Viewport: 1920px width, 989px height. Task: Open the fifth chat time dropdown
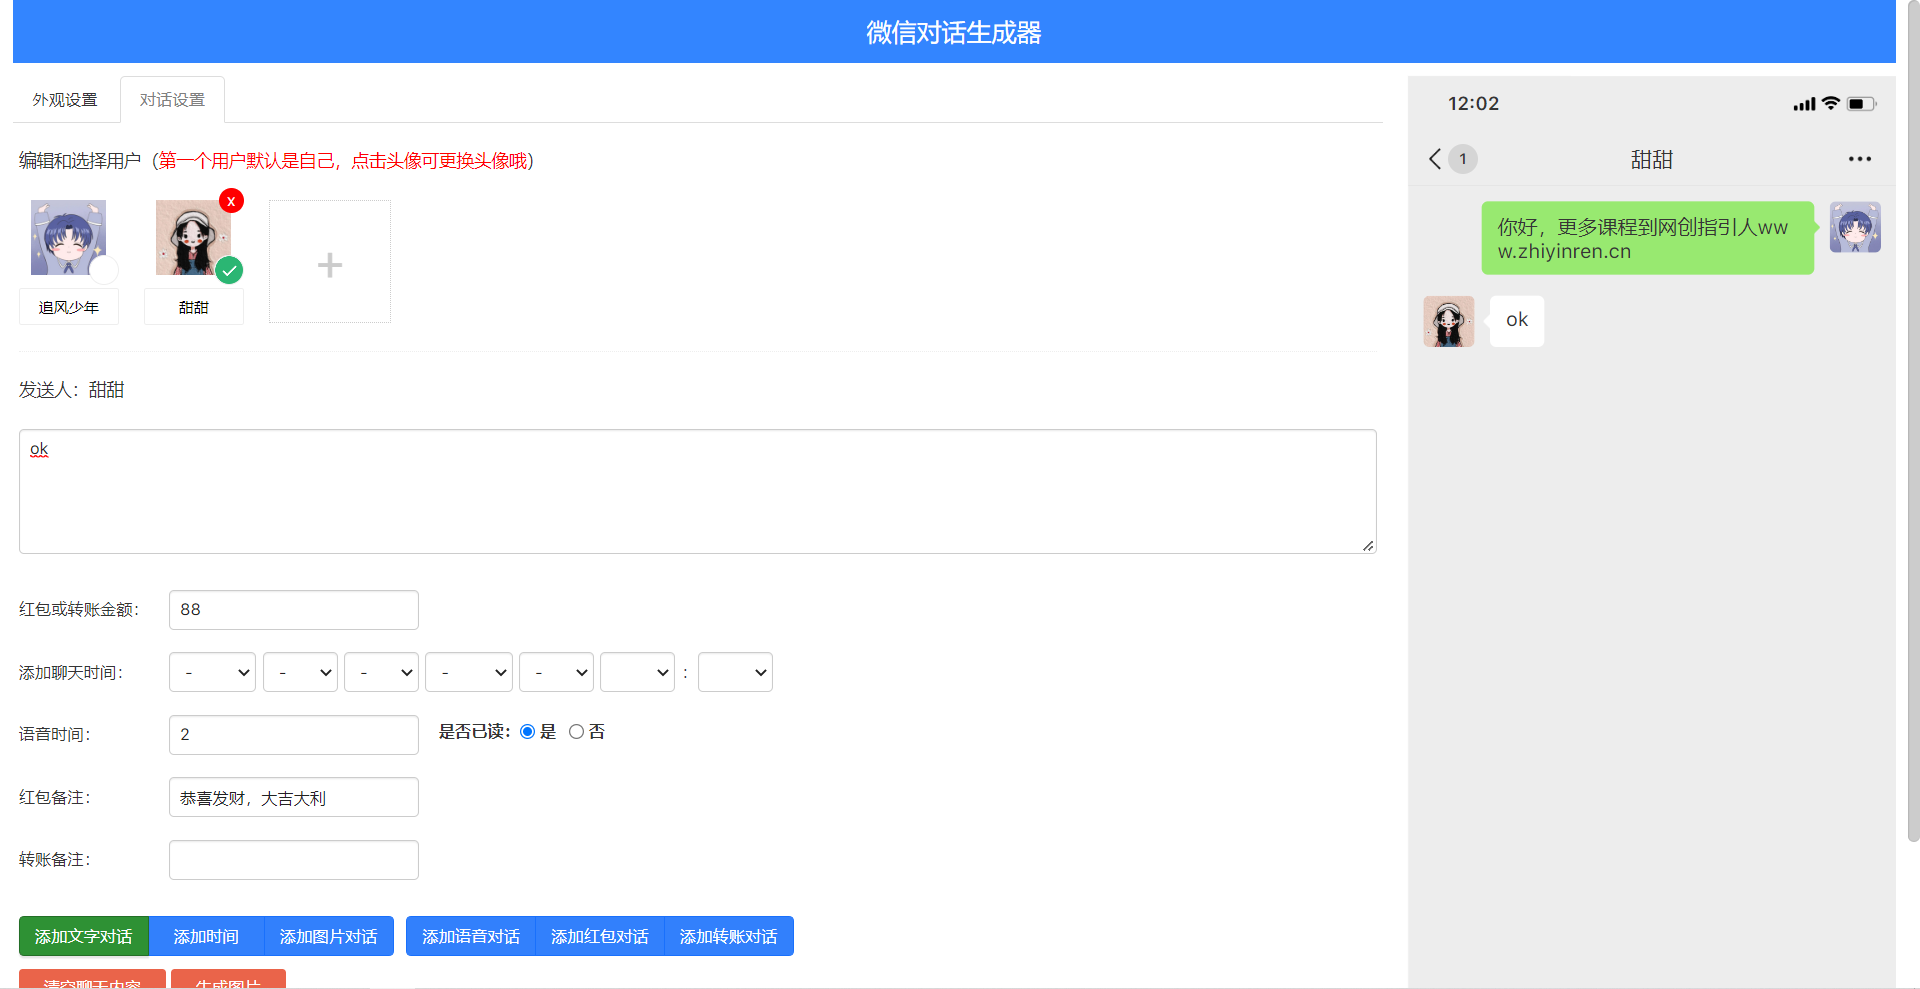[x=556, y=672]
